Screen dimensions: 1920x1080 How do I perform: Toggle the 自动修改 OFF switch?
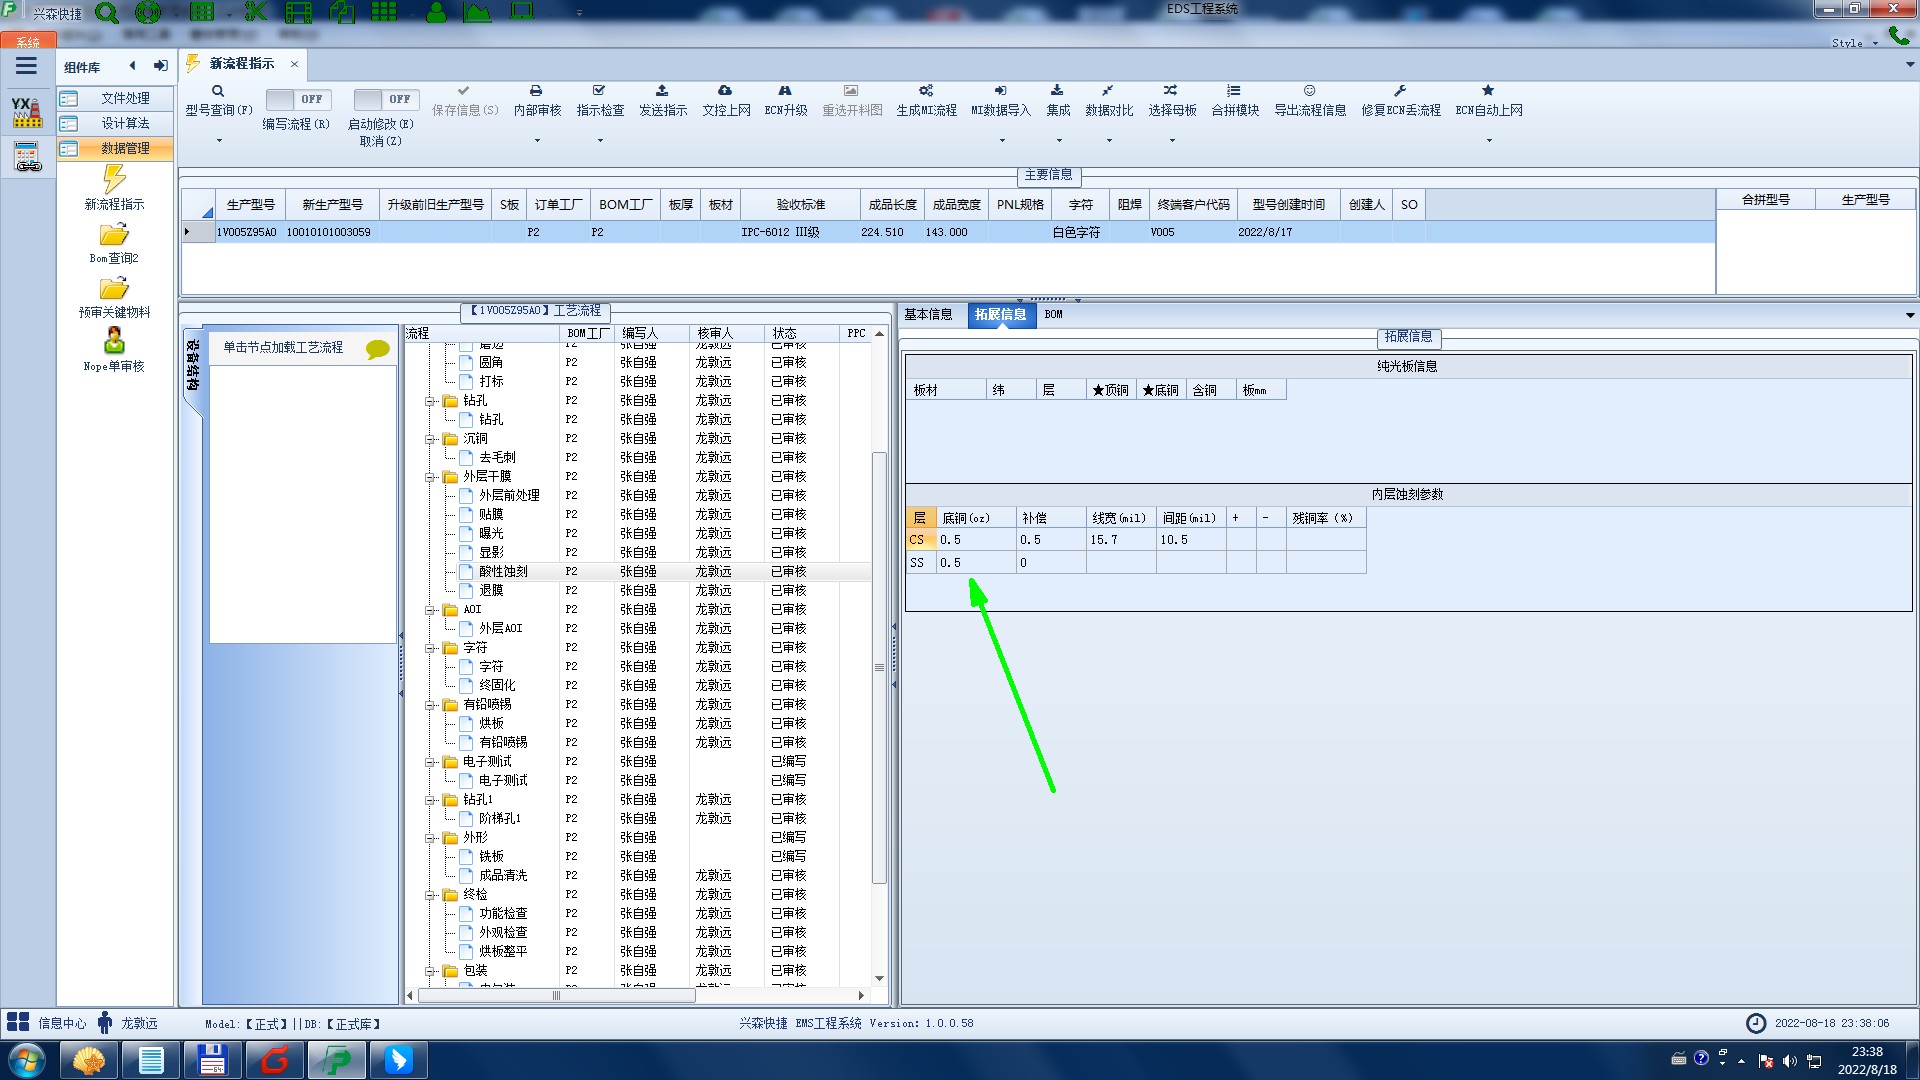pyautogui.click(x=385, y=99)
